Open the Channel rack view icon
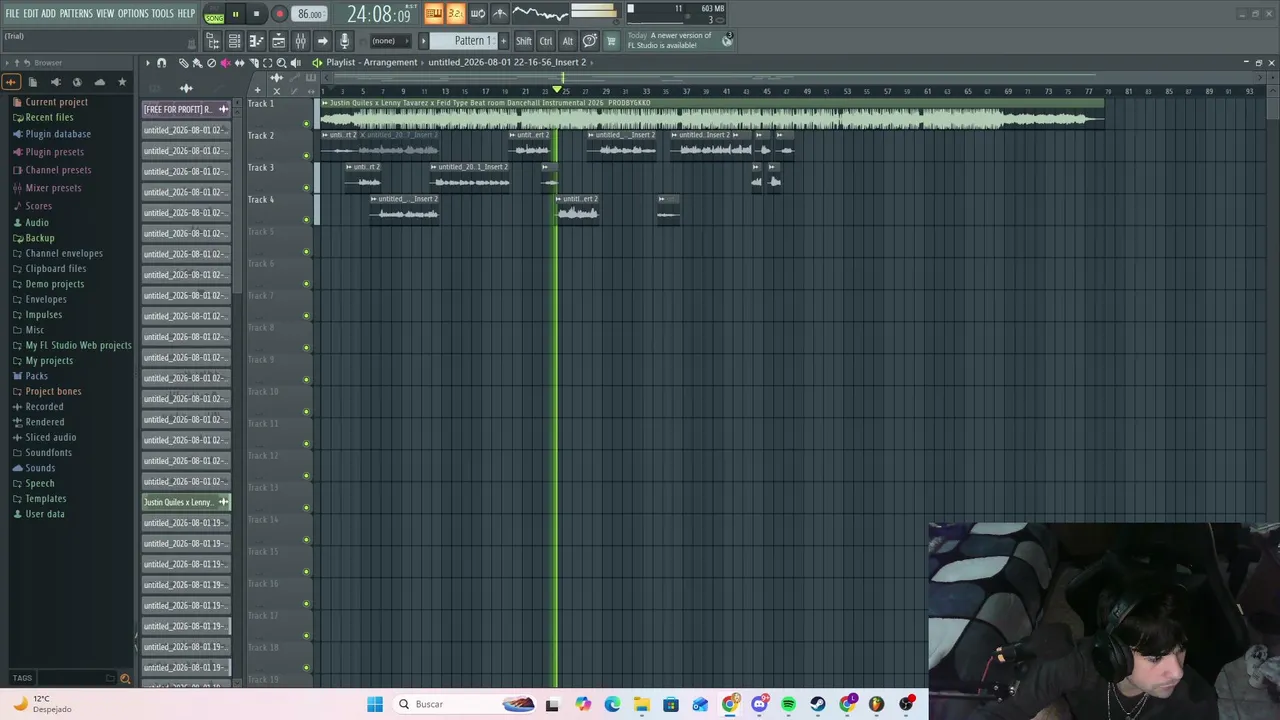The width and height of the screenshot is (1280, 720). tap(234, 41)
